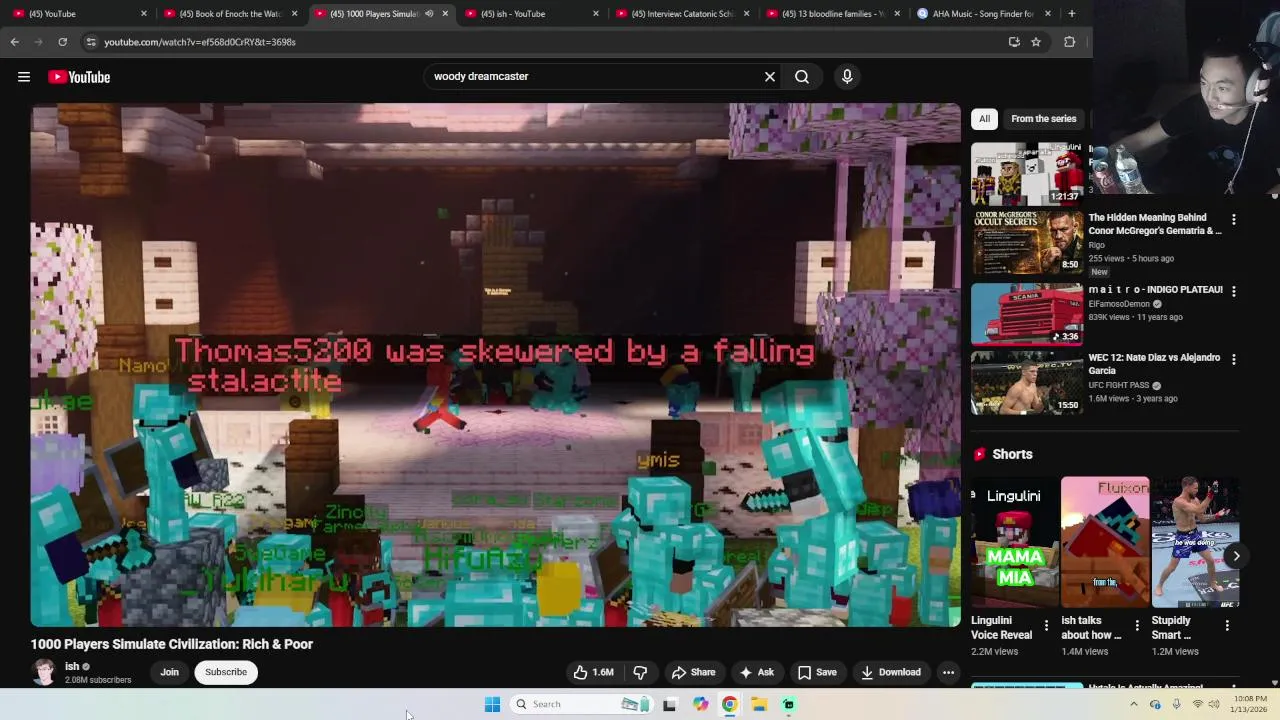
Task: Go back in browser history
Action: [x=14, y=42]
